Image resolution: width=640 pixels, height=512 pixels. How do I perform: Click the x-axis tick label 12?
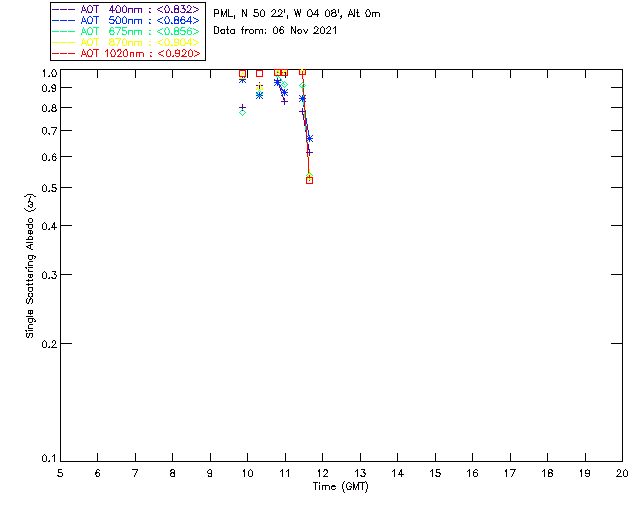[x=322, y=473]
